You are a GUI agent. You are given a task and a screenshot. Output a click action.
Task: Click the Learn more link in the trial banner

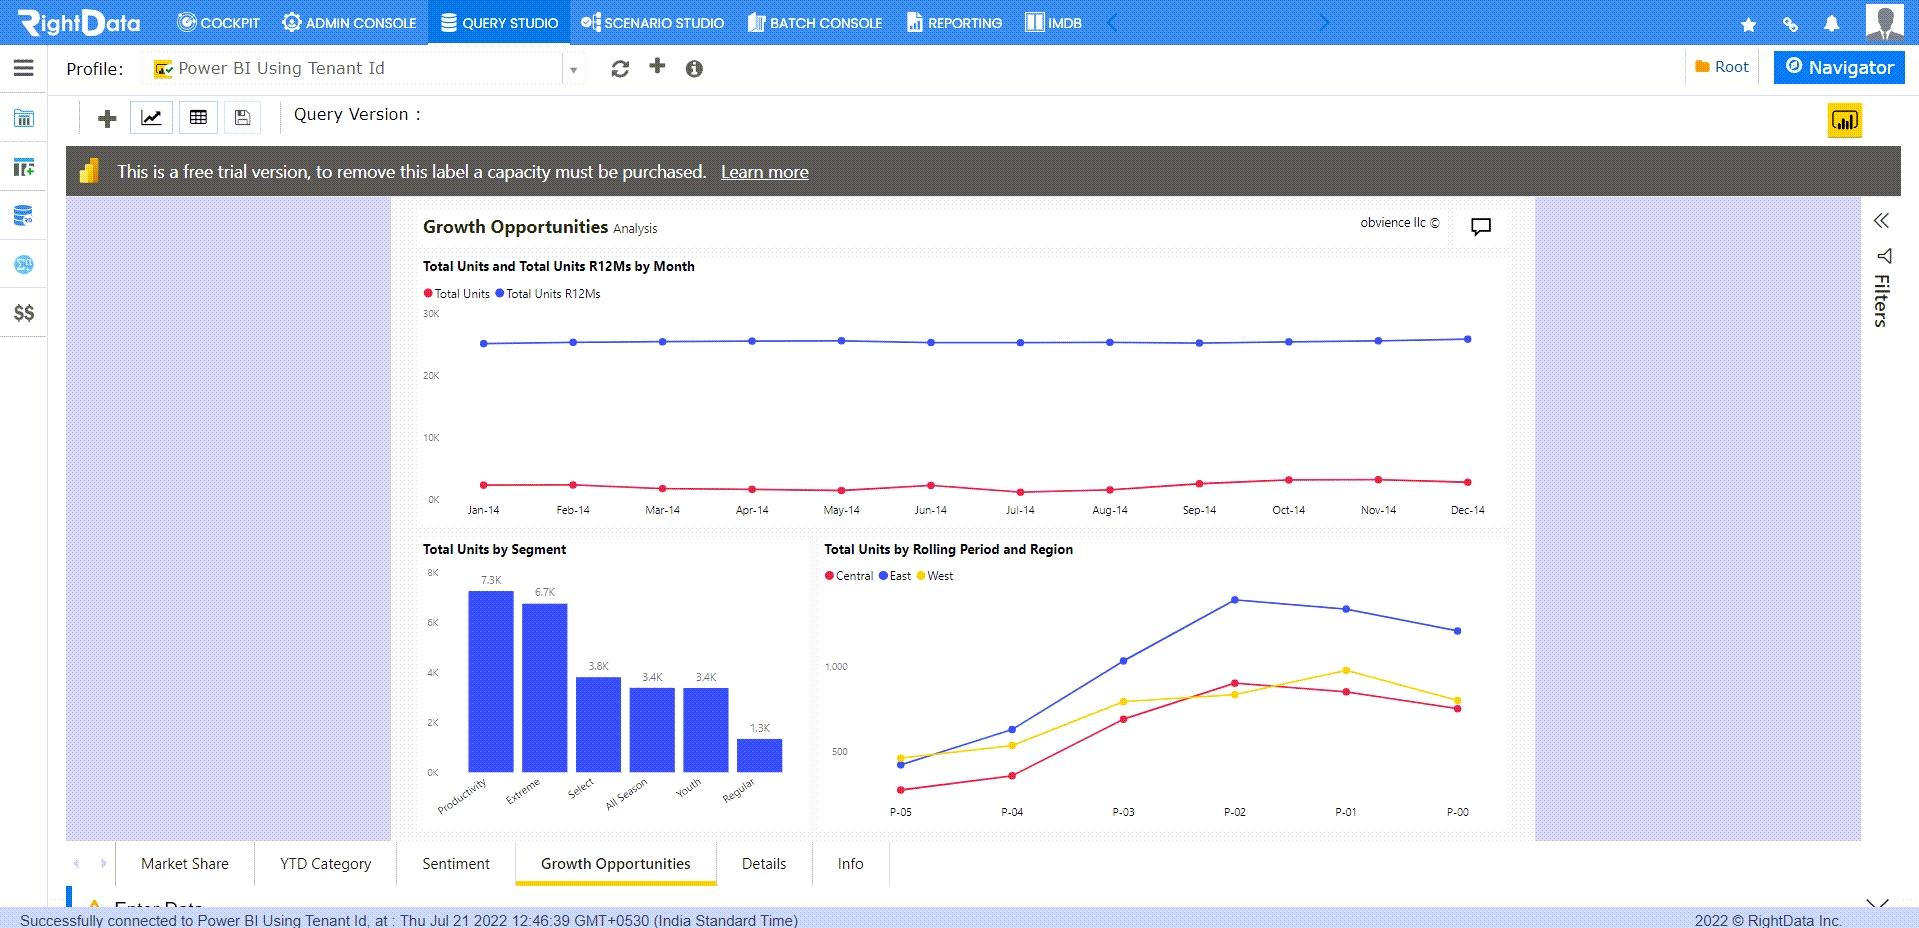pyautogui.click(x=764, y=171)
